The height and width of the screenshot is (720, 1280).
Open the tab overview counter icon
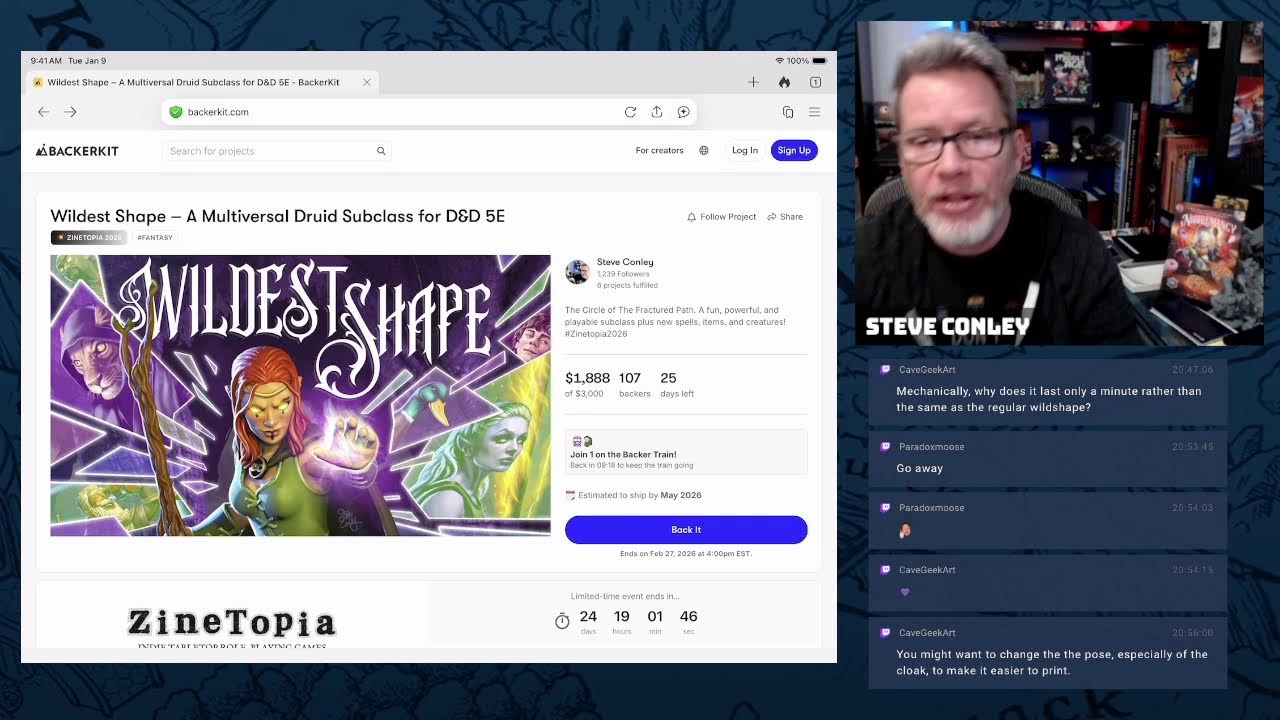point(816,82)
